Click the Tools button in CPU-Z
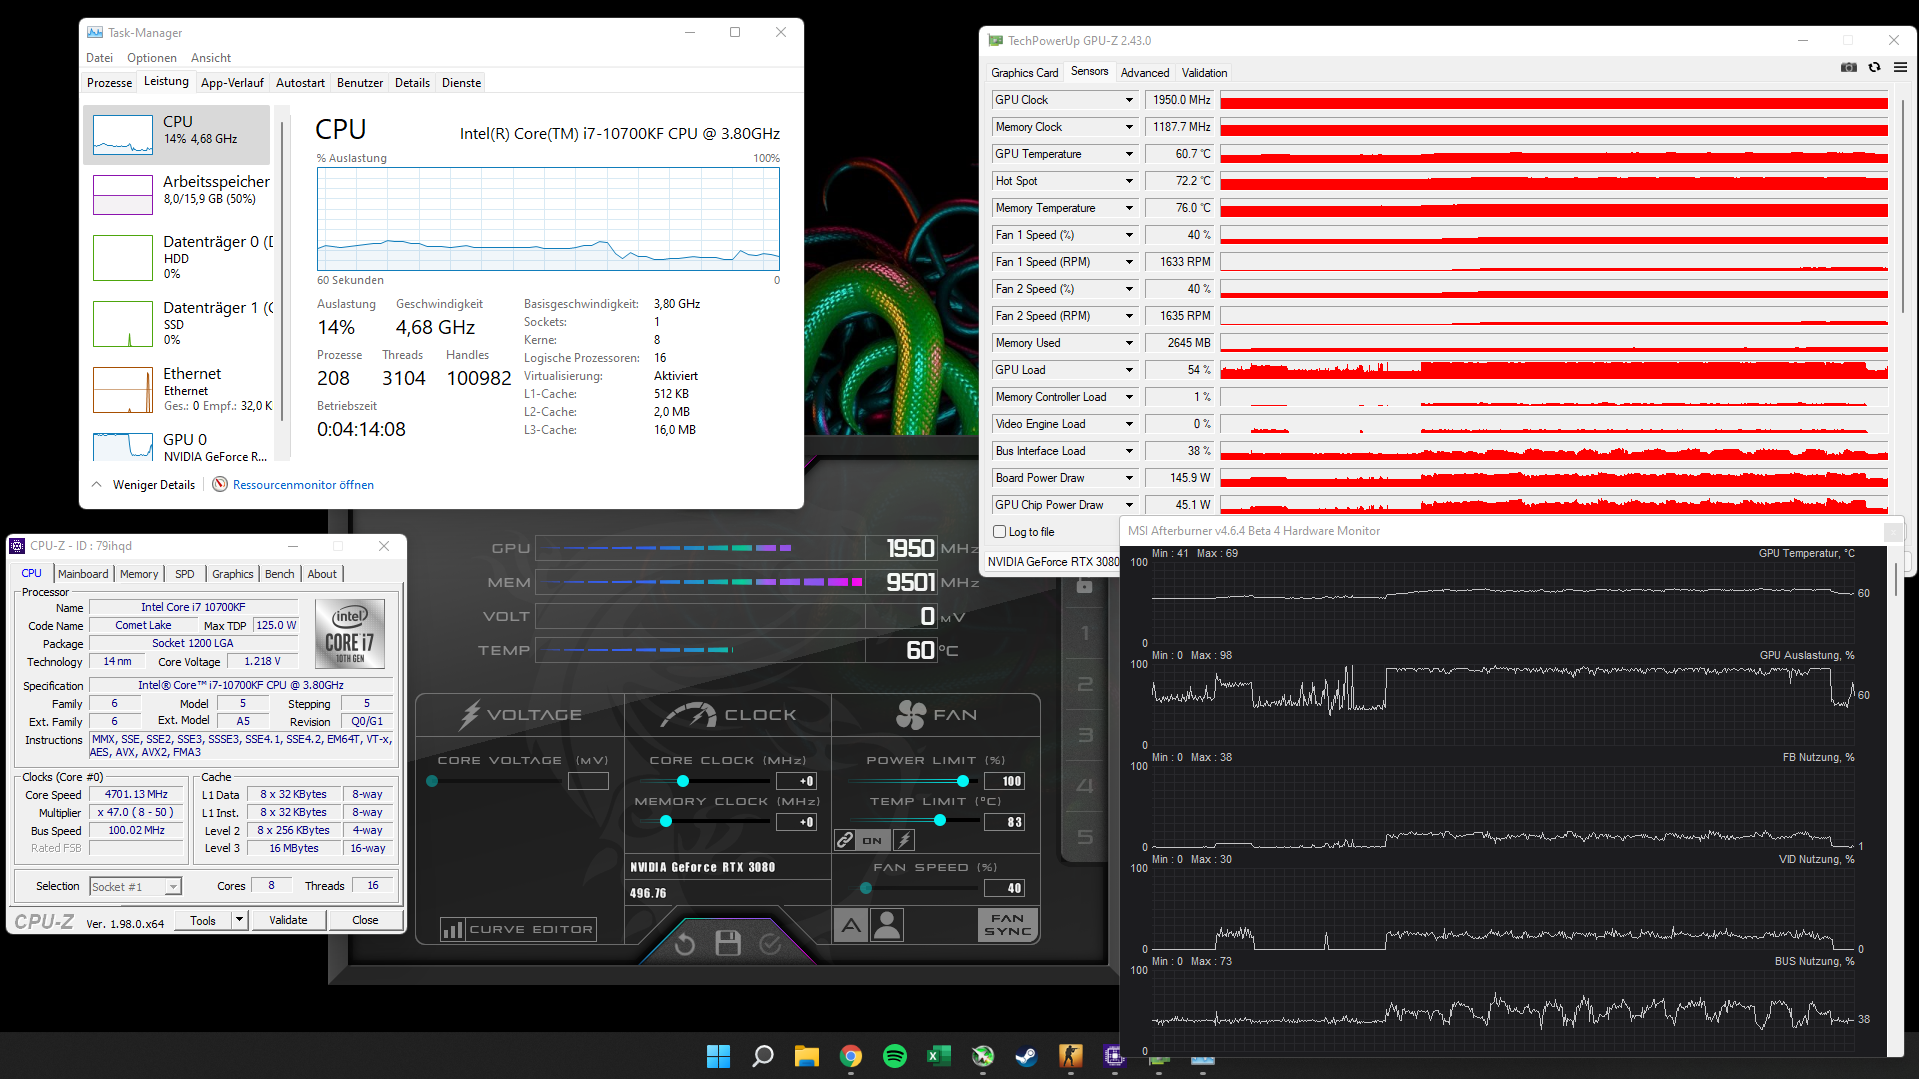 203,920
